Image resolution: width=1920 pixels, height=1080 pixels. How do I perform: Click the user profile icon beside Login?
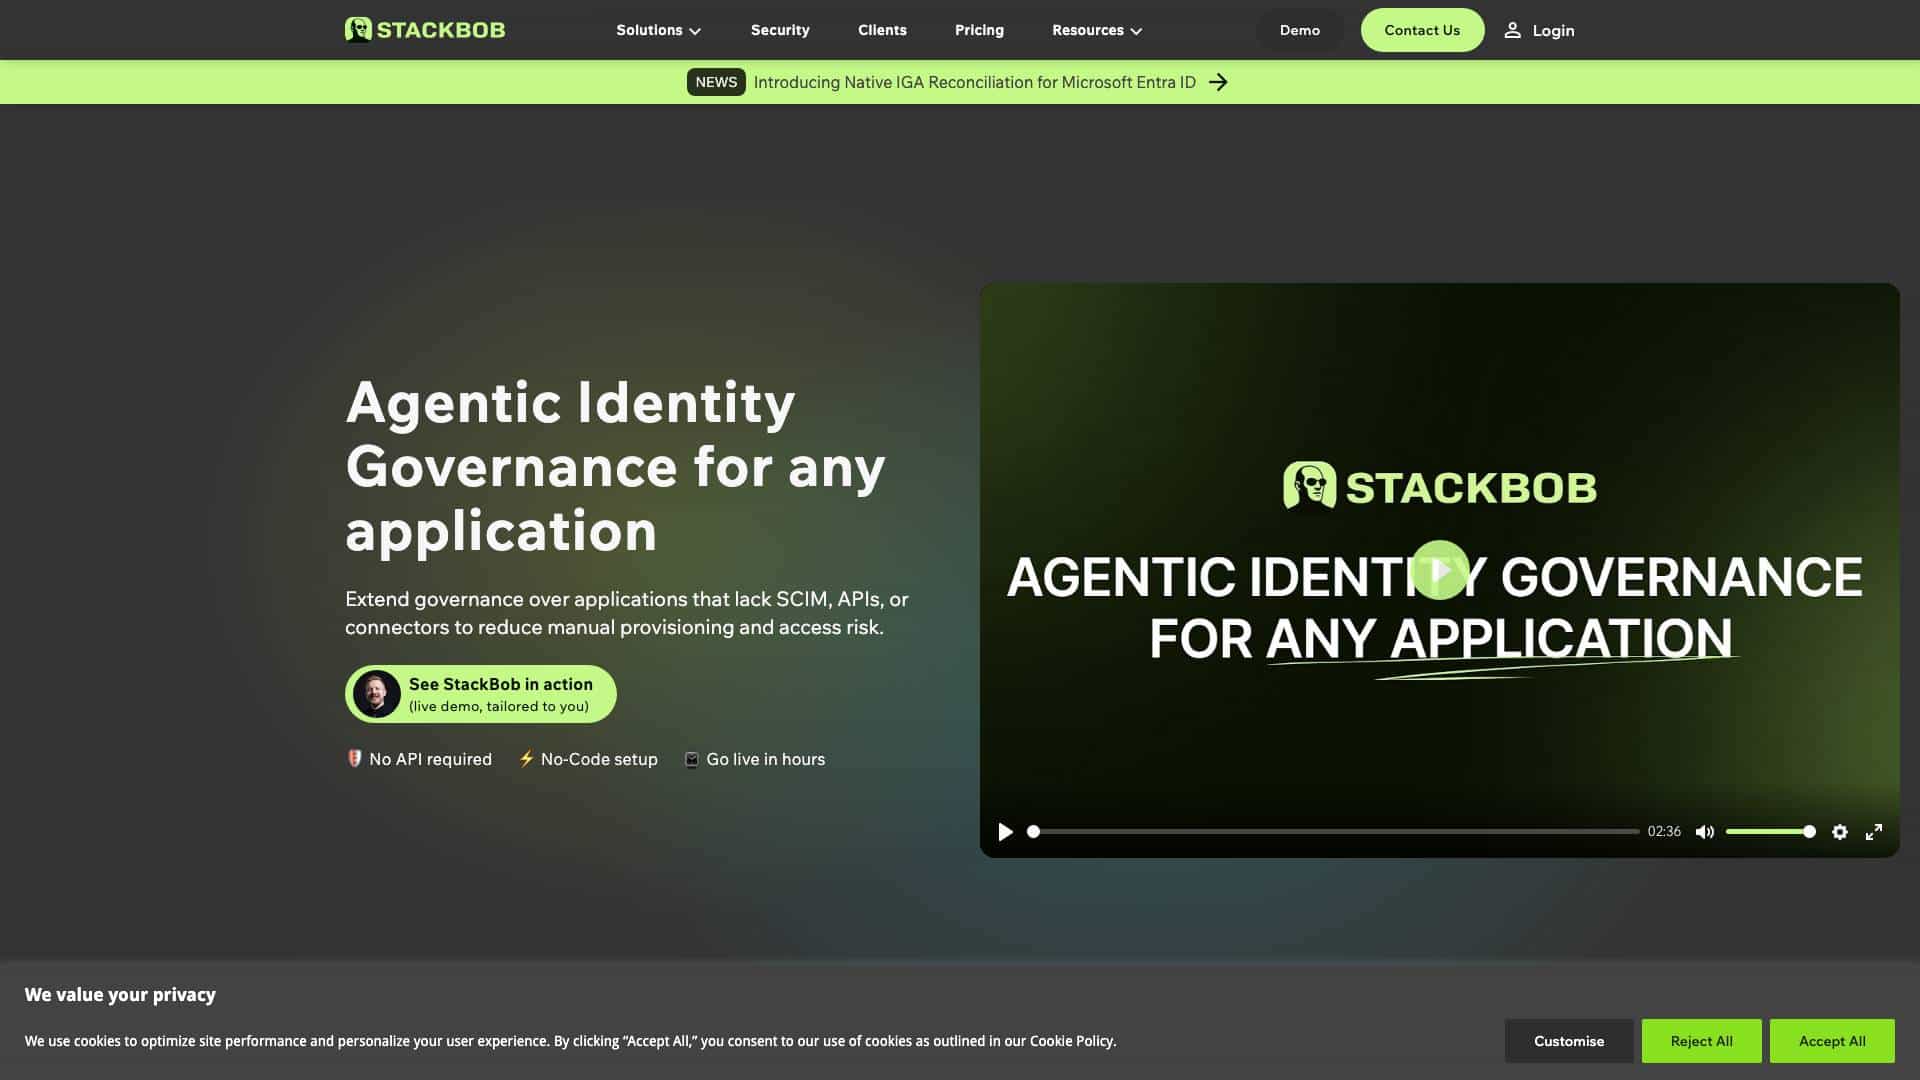coord(1513,30)
